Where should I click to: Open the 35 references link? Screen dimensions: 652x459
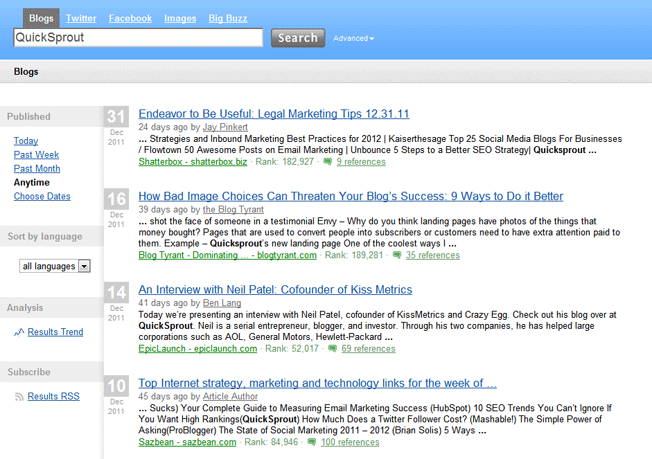[433, 255]
